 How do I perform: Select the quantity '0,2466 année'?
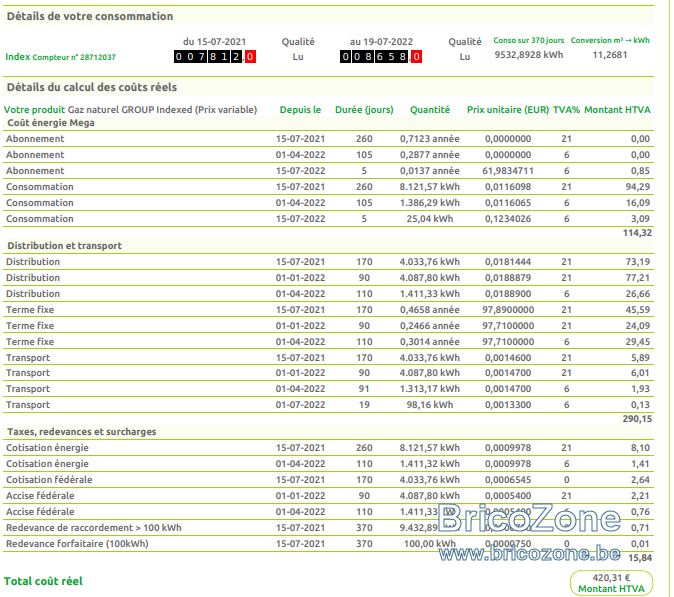430,326
